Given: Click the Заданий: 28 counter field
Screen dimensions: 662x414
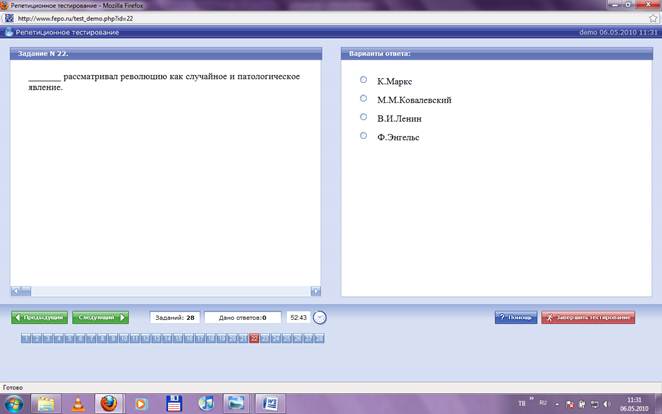Looking at the screenshot, I should 175,317.
